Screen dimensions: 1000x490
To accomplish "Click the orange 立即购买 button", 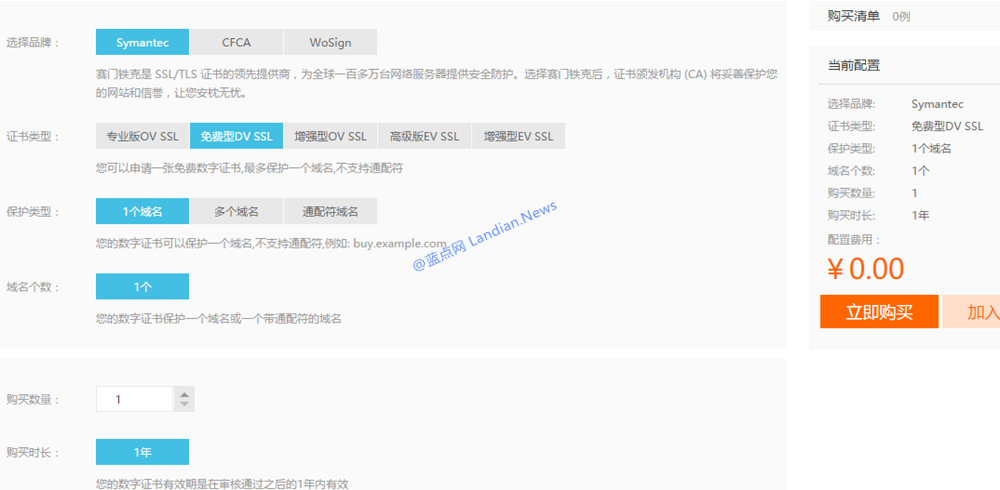I will pyautogui.click(x=879, y=311).
